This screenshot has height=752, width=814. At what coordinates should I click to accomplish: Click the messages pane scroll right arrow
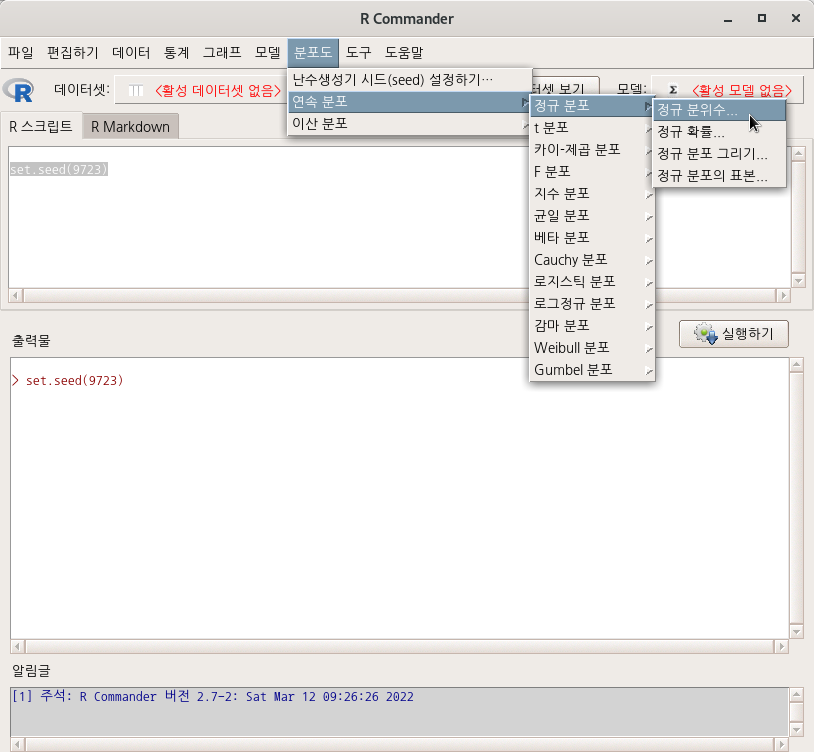[x=781, y=744]
